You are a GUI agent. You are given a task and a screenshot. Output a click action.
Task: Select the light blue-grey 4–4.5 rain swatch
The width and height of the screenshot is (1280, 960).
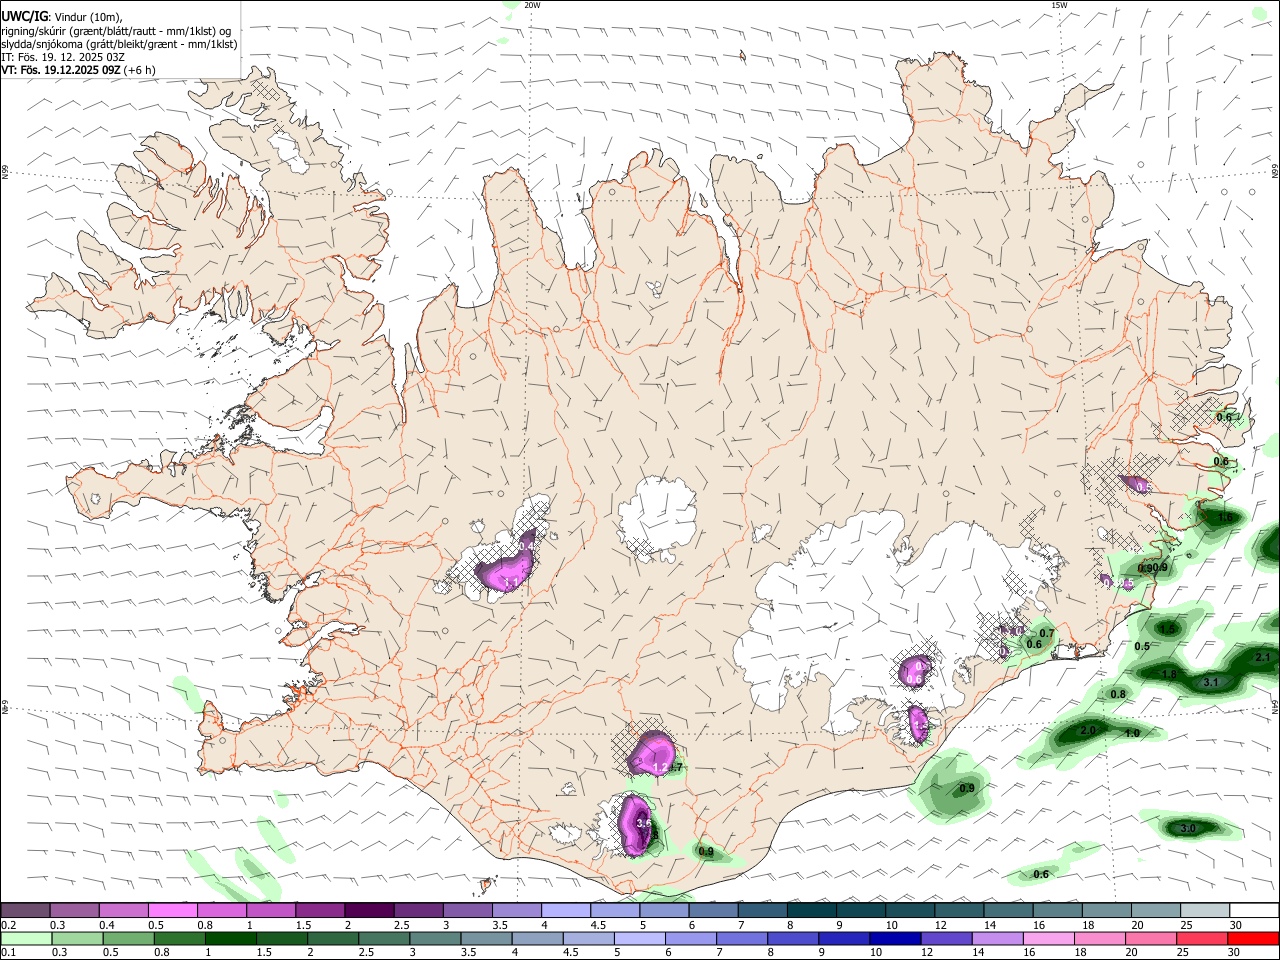click(537, 939)
